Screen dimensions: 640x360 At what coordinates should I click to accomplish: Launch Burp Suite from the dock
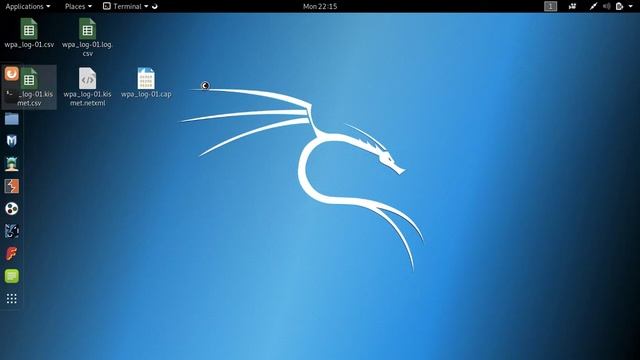11,186
